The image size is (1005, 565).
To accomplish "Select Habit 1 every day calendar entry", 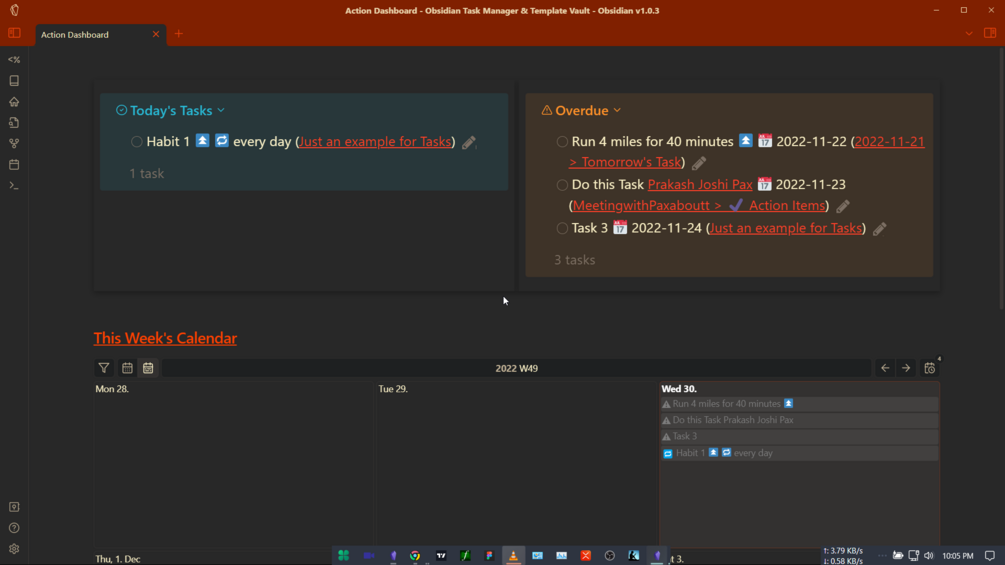I will click(799, 453).
